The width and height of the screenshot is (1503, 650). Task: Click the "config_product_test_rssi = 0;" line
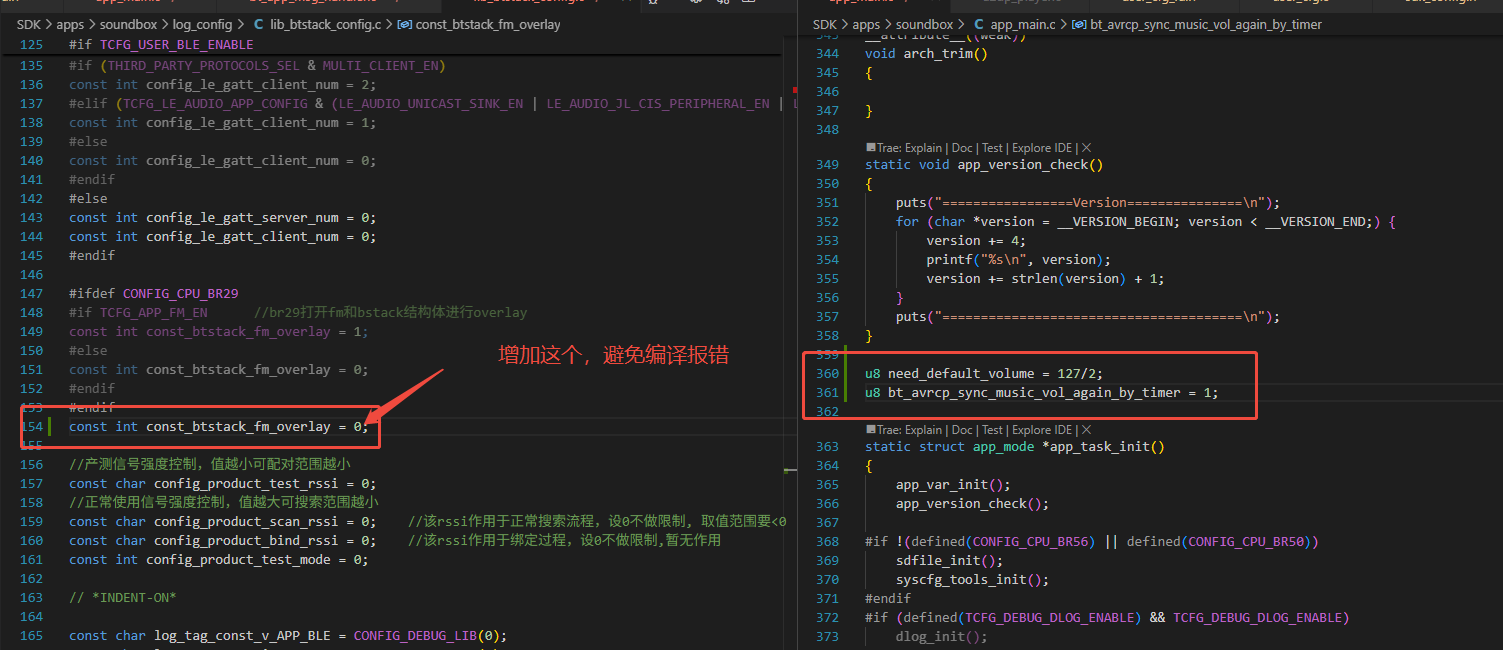coord(223,484)
